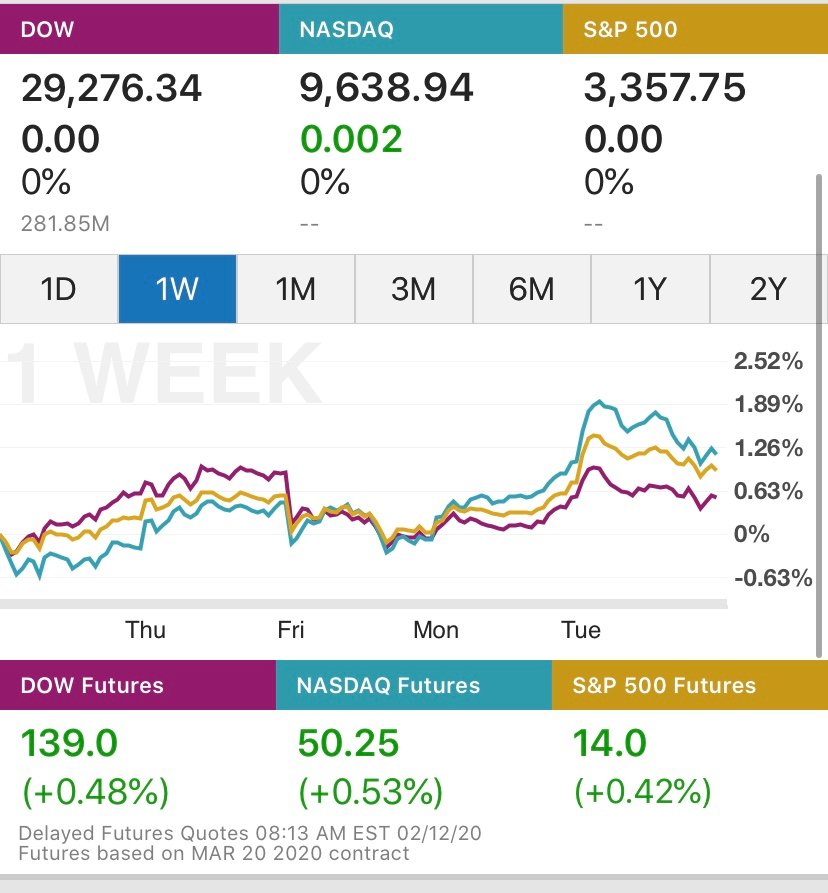Select the 1W time range tab

178,289
